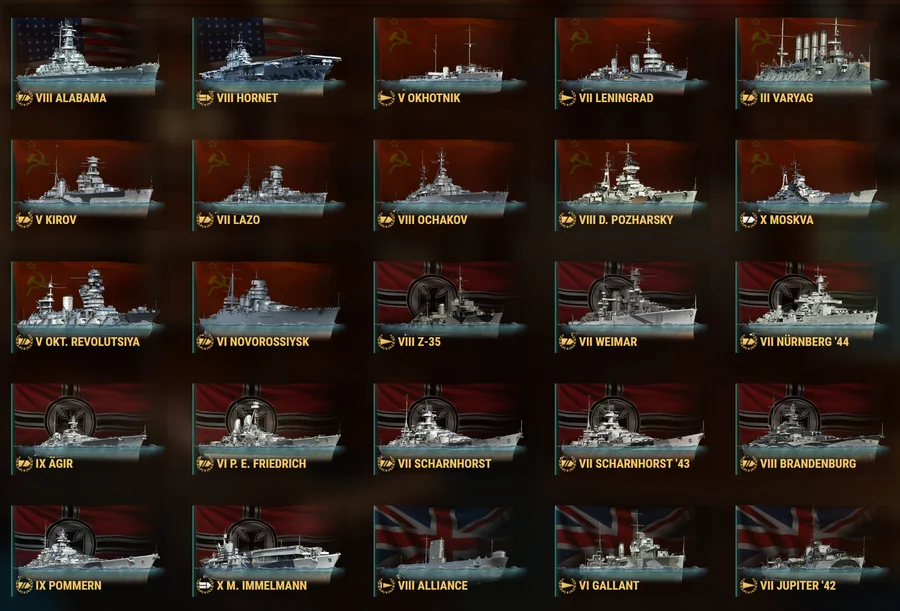Click the VIII D. POZHARSKY ship name
Image resolution: width=900 pixels, height=611 pixels.
coord(626,220)
